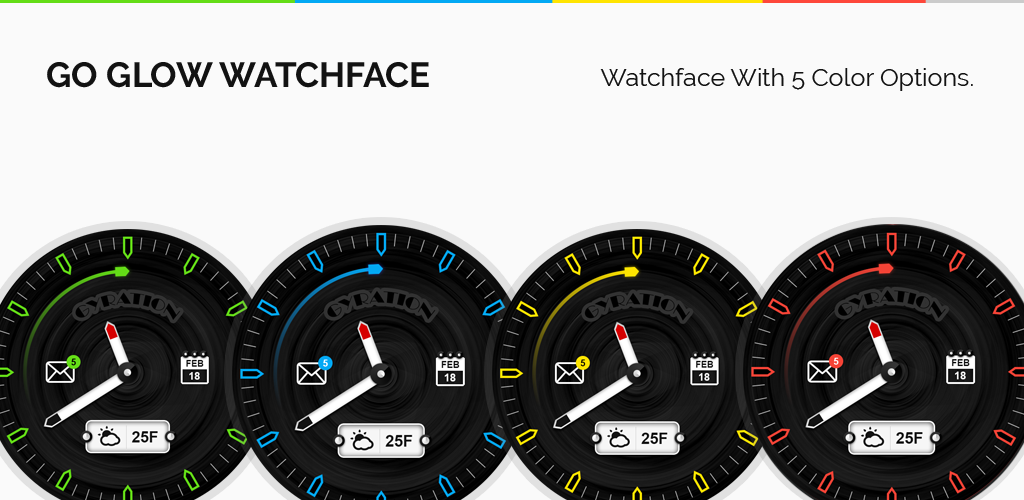The width and height of the screenshot is (1024, 500).
Task: Click the green notification badge showing 5
Action: point(73,362)
